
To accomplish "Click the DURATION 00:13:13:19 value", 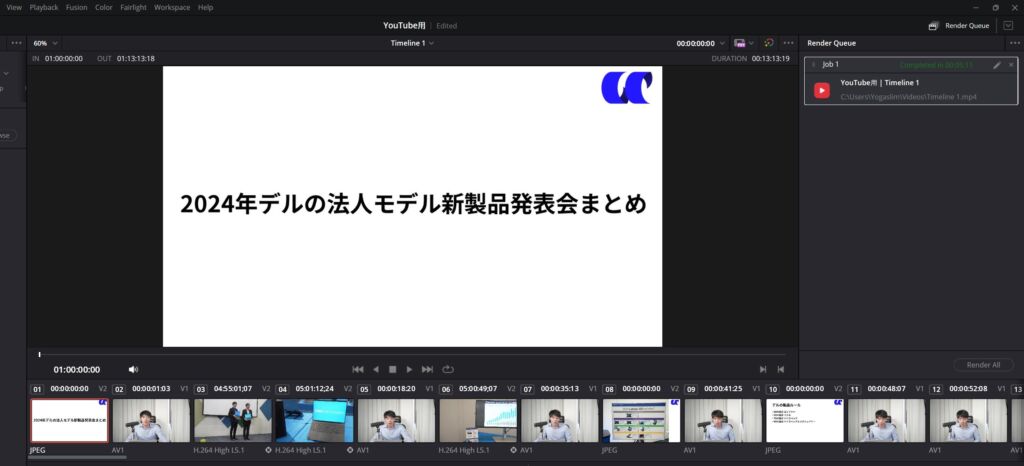I will point(771,58).
